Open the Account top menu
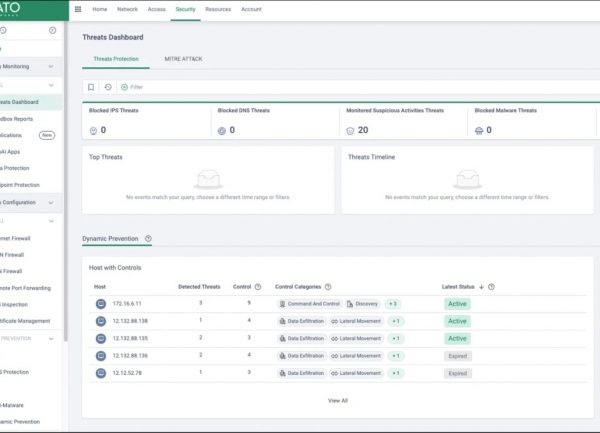600x433 pixels. pyautogui.click(x=251, y=9)
